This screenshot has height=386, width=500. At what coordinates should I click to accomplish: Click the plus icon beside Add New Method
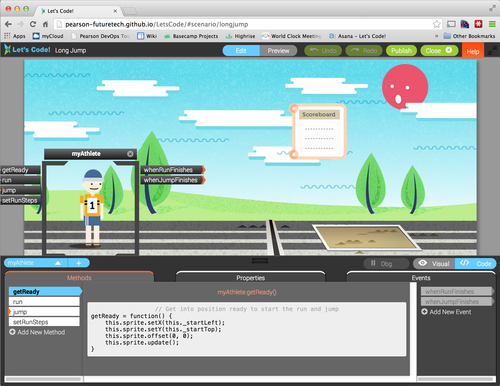click(12, 332)
